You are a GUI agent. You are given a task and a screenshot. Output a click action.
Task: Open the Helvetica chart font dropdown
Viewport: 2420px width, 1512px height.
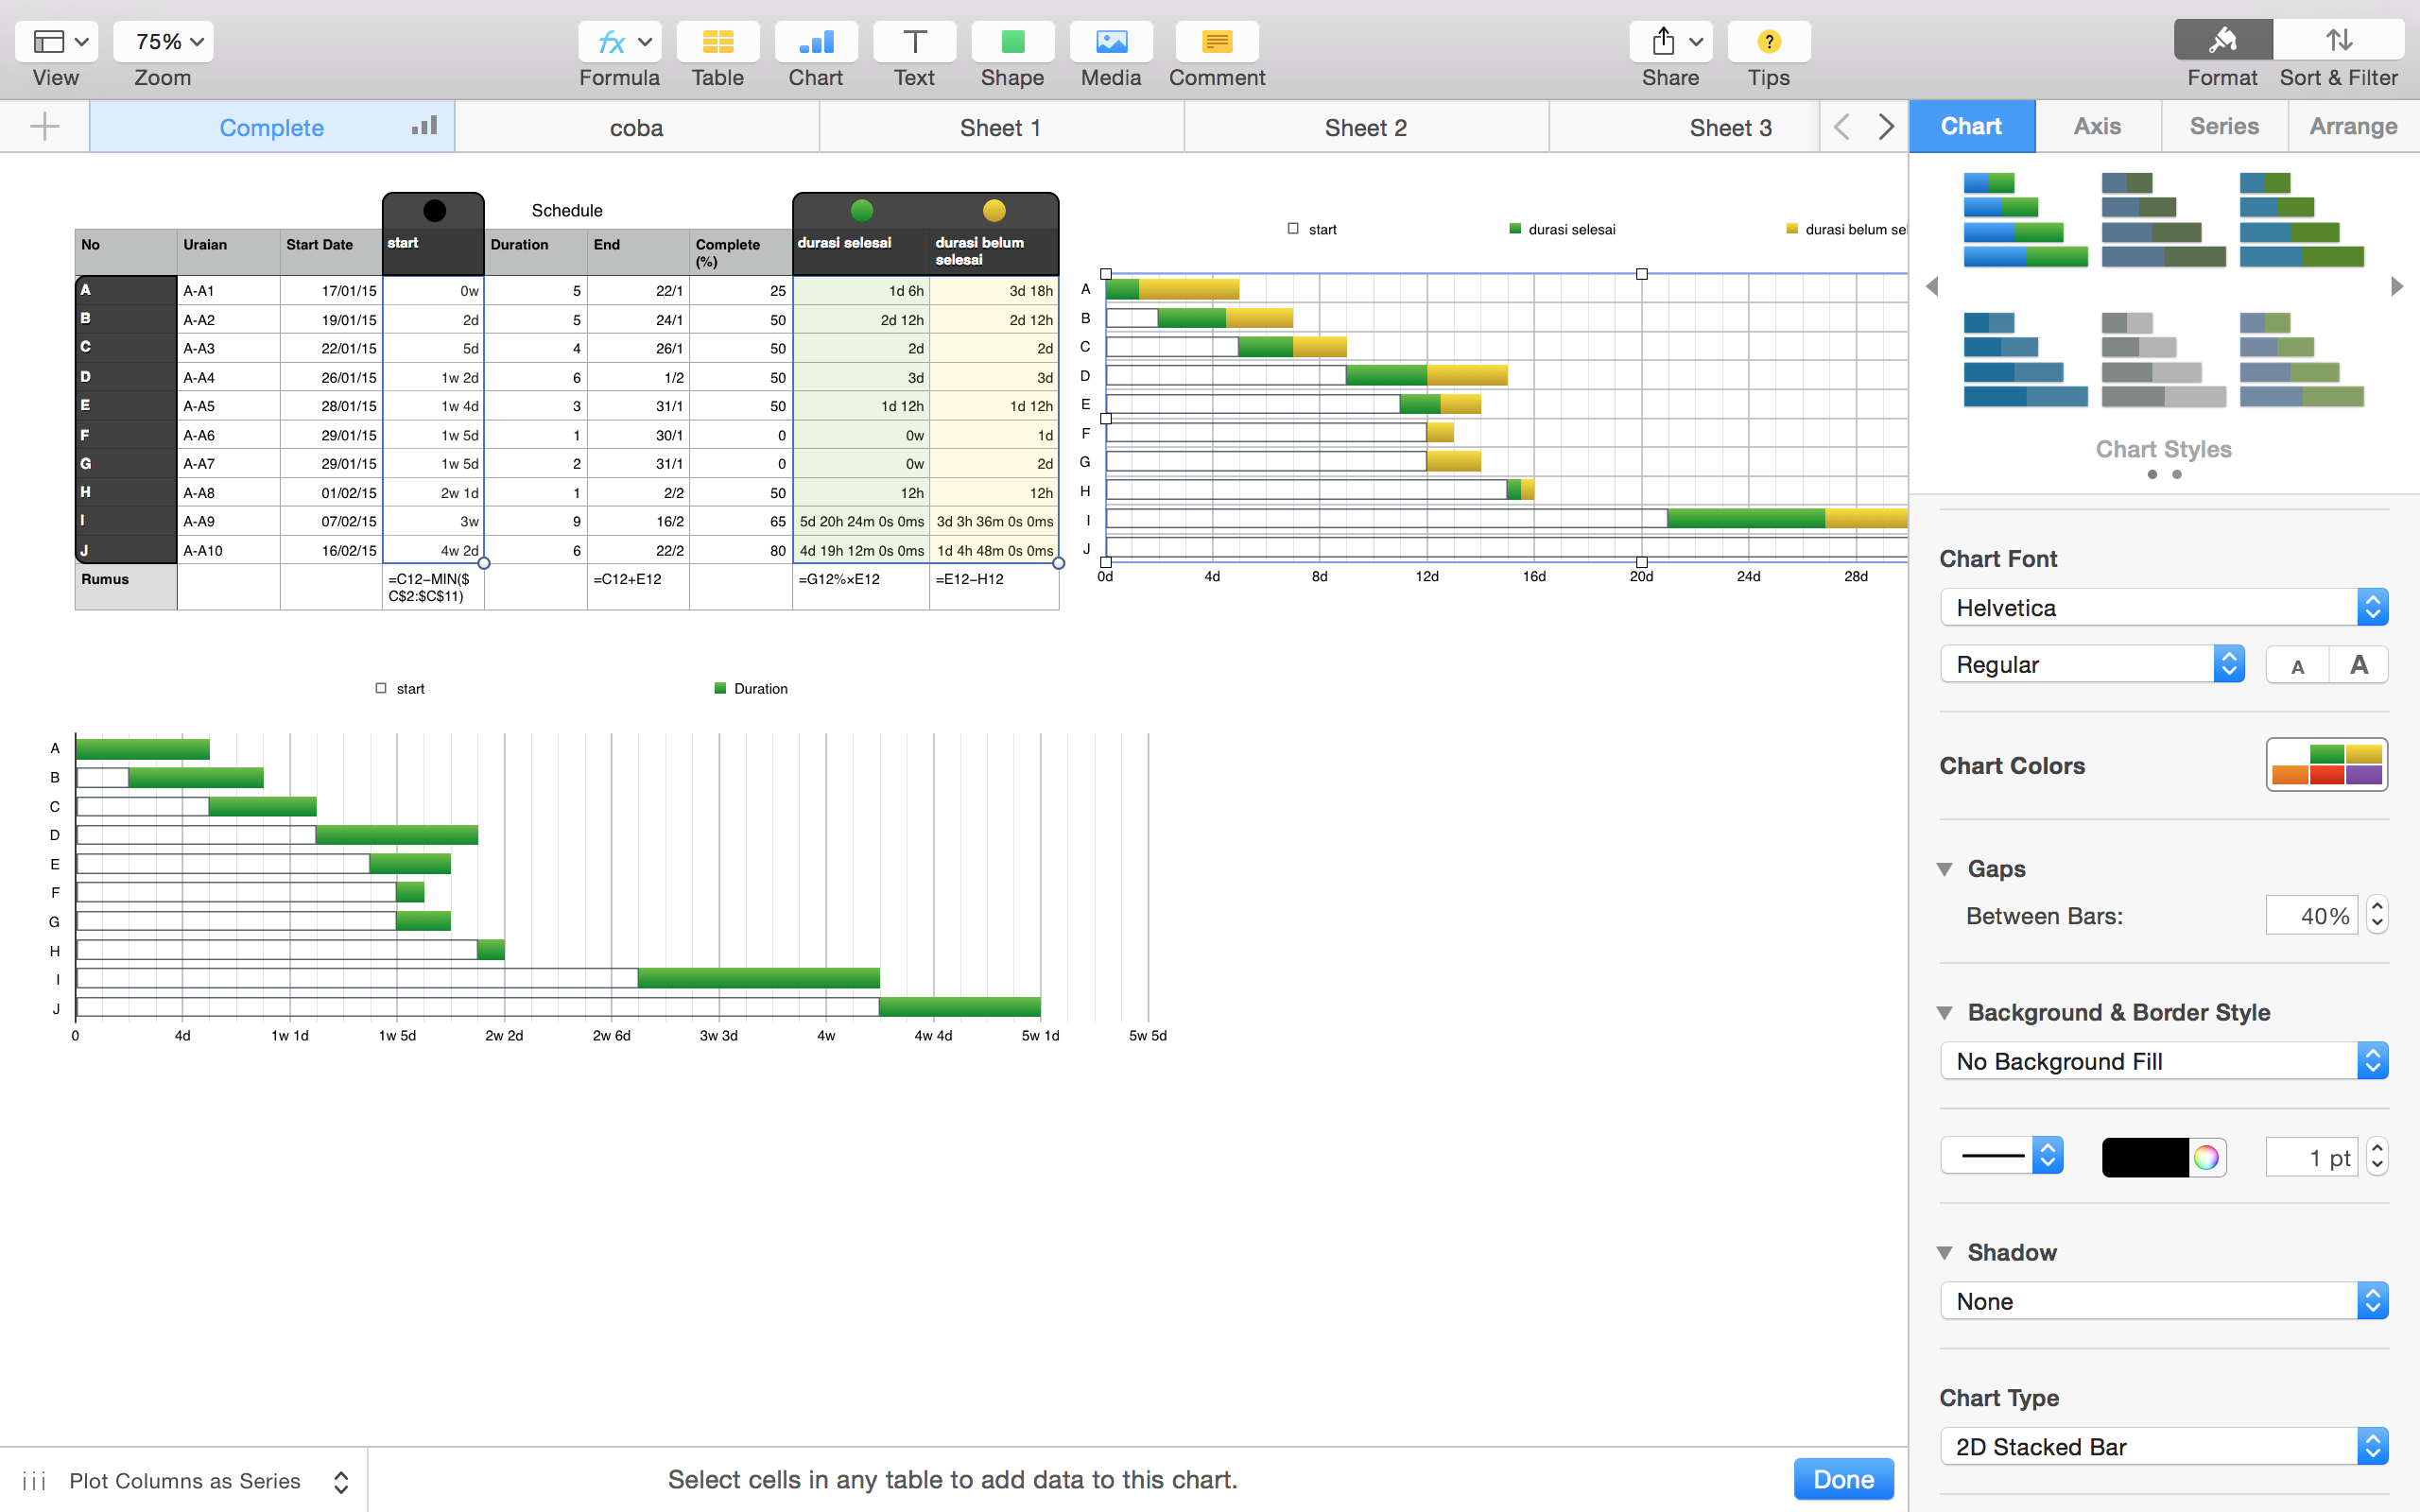click(x=2163, y=608)
